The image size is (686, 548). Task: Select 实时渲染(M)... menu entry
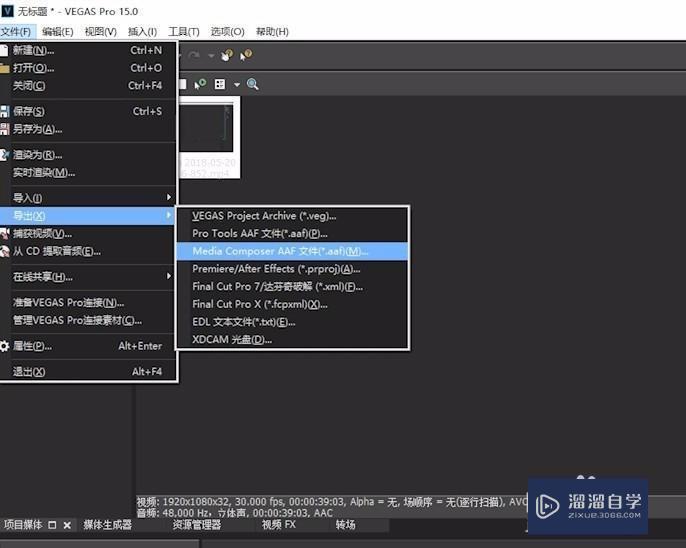point(88,173)
